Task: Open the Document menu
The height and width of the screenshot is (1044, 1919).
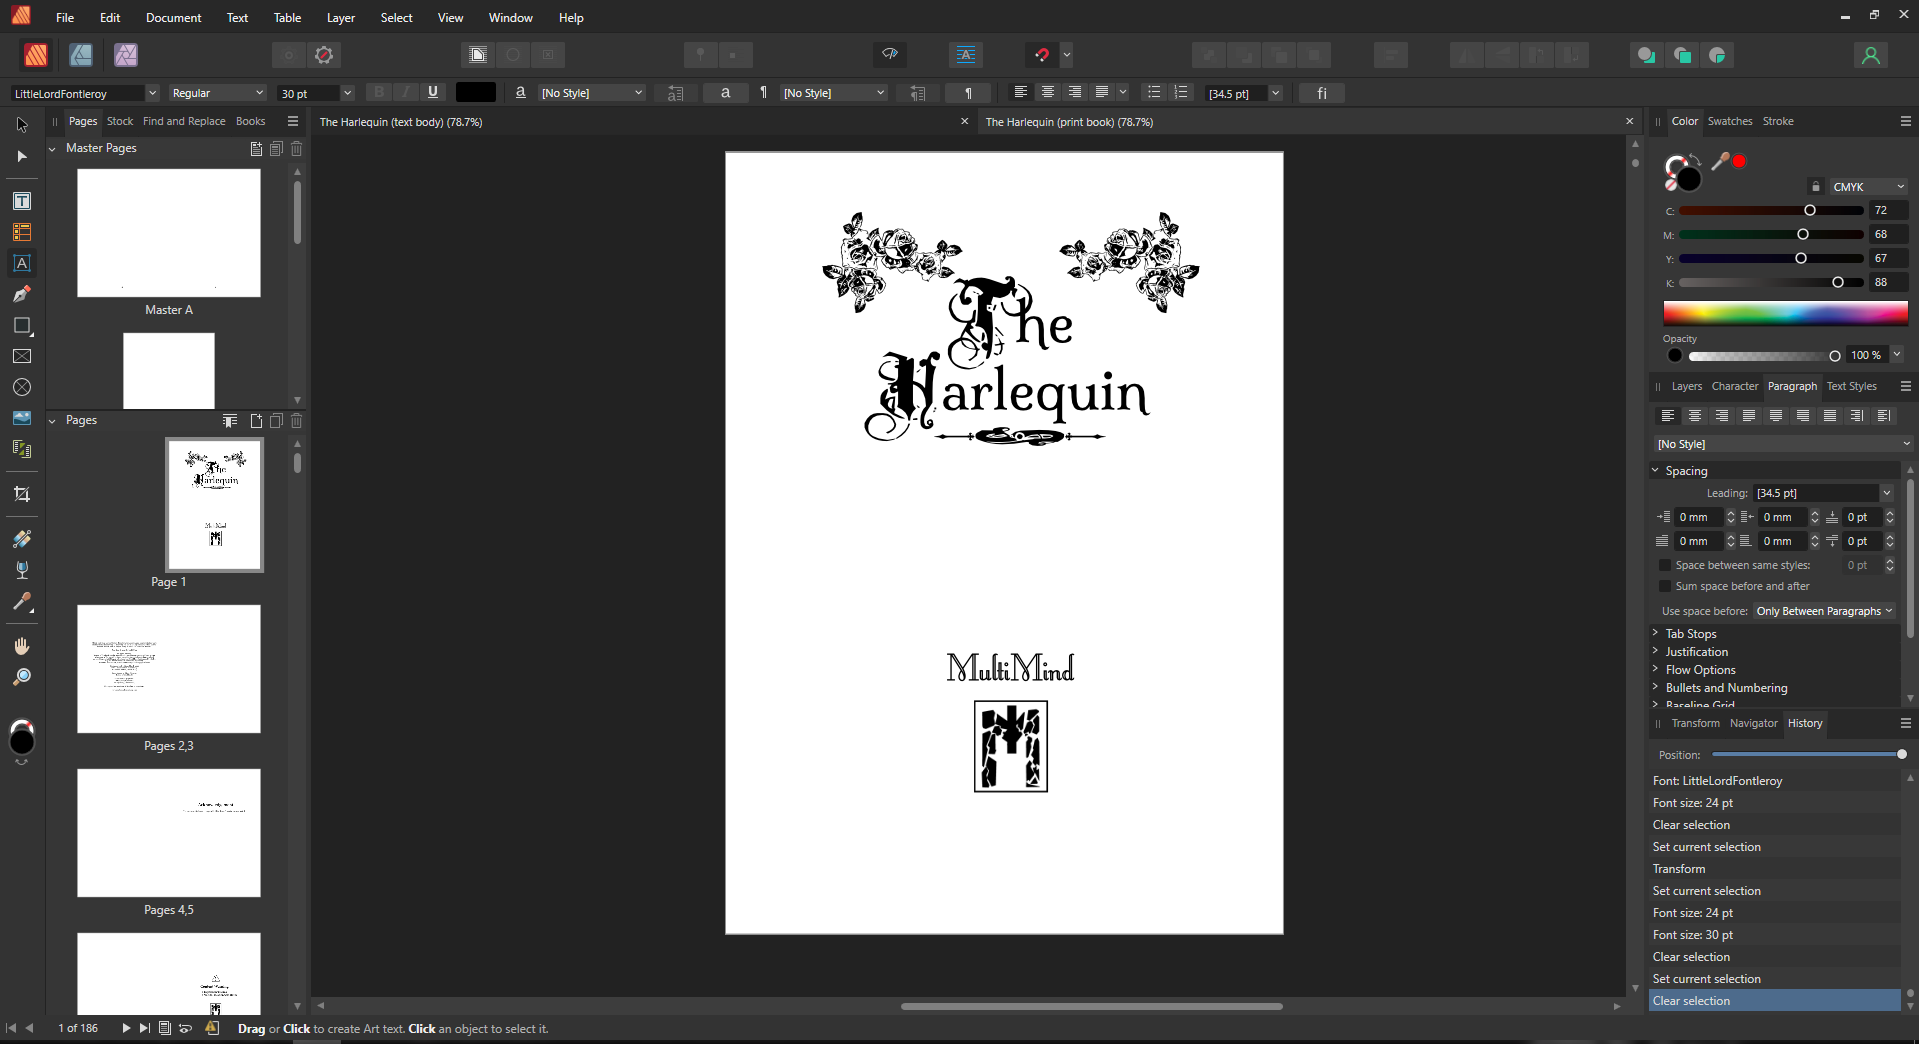Action: pos(172,17)
